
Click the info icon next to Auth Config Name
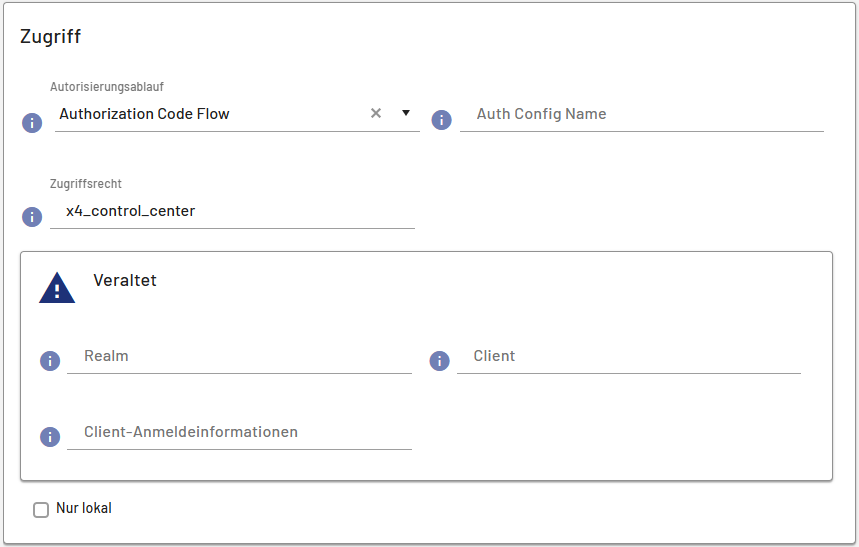pyautogui.click(x=441, y=120)
